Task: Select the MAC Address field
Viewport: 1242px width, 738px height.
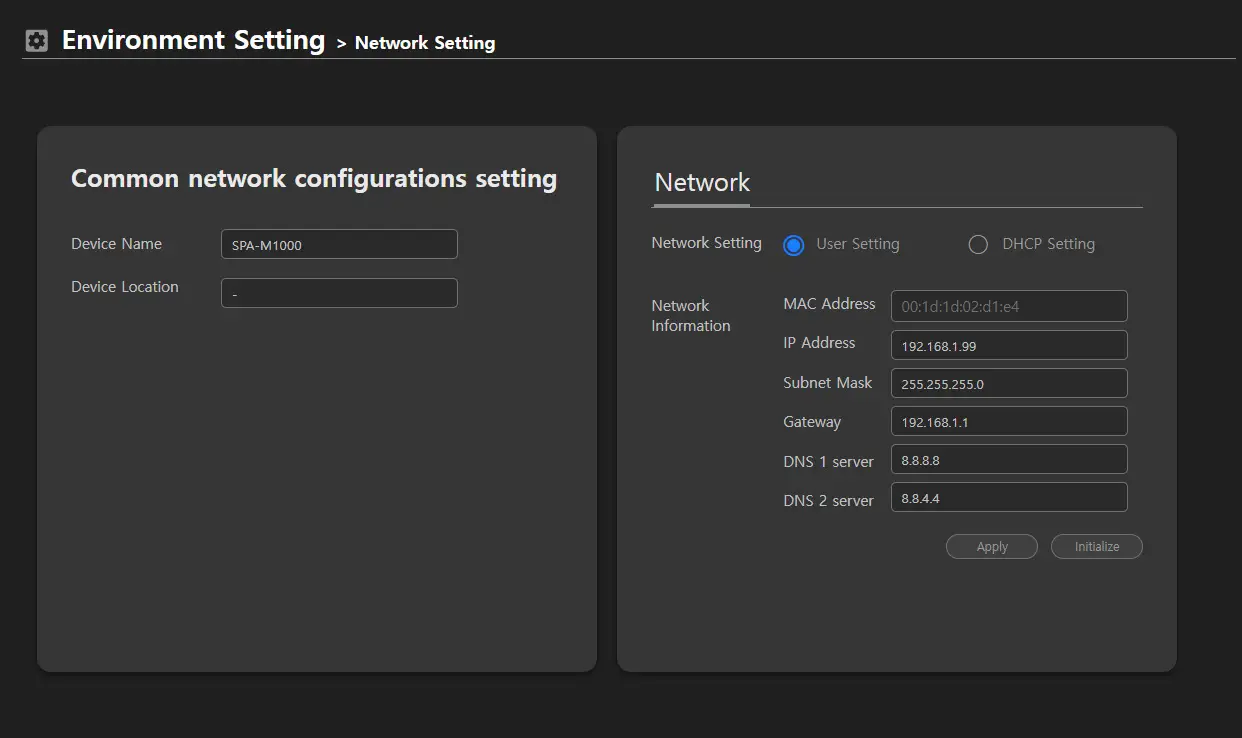Action: 1009,306
